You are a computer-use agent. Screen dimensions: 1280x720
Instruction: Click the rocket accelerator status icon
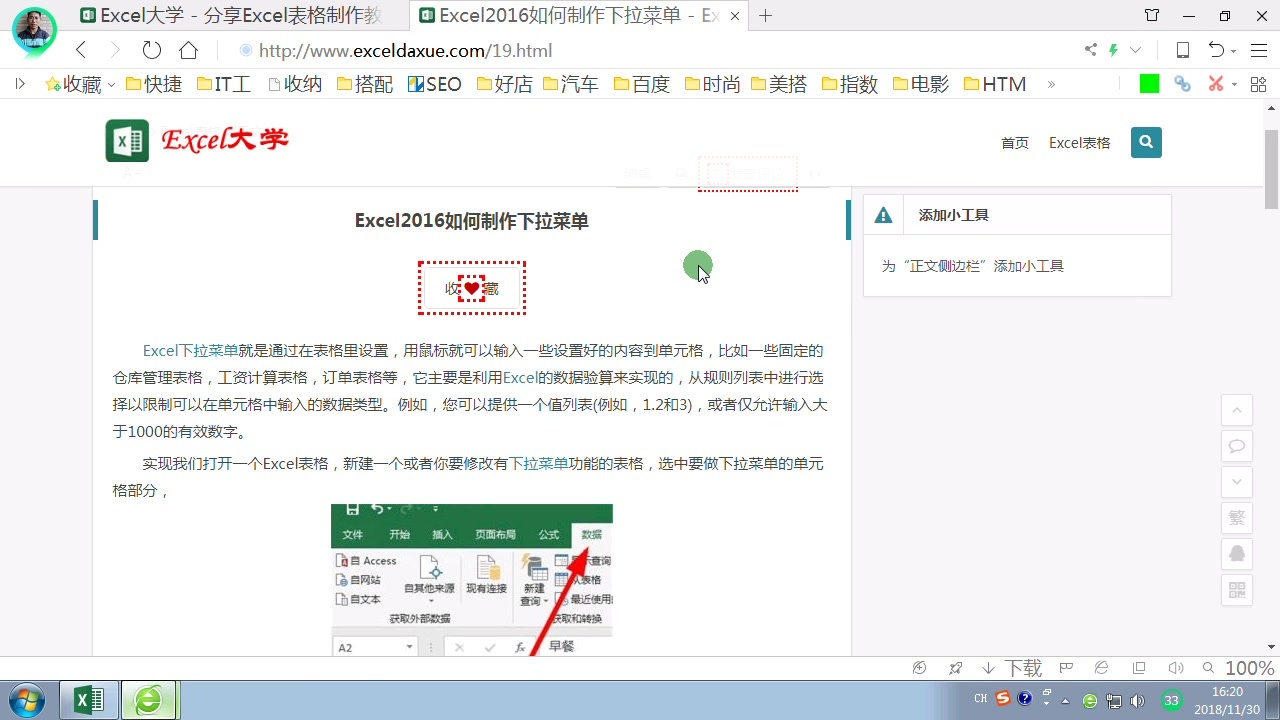click(955, 668)
